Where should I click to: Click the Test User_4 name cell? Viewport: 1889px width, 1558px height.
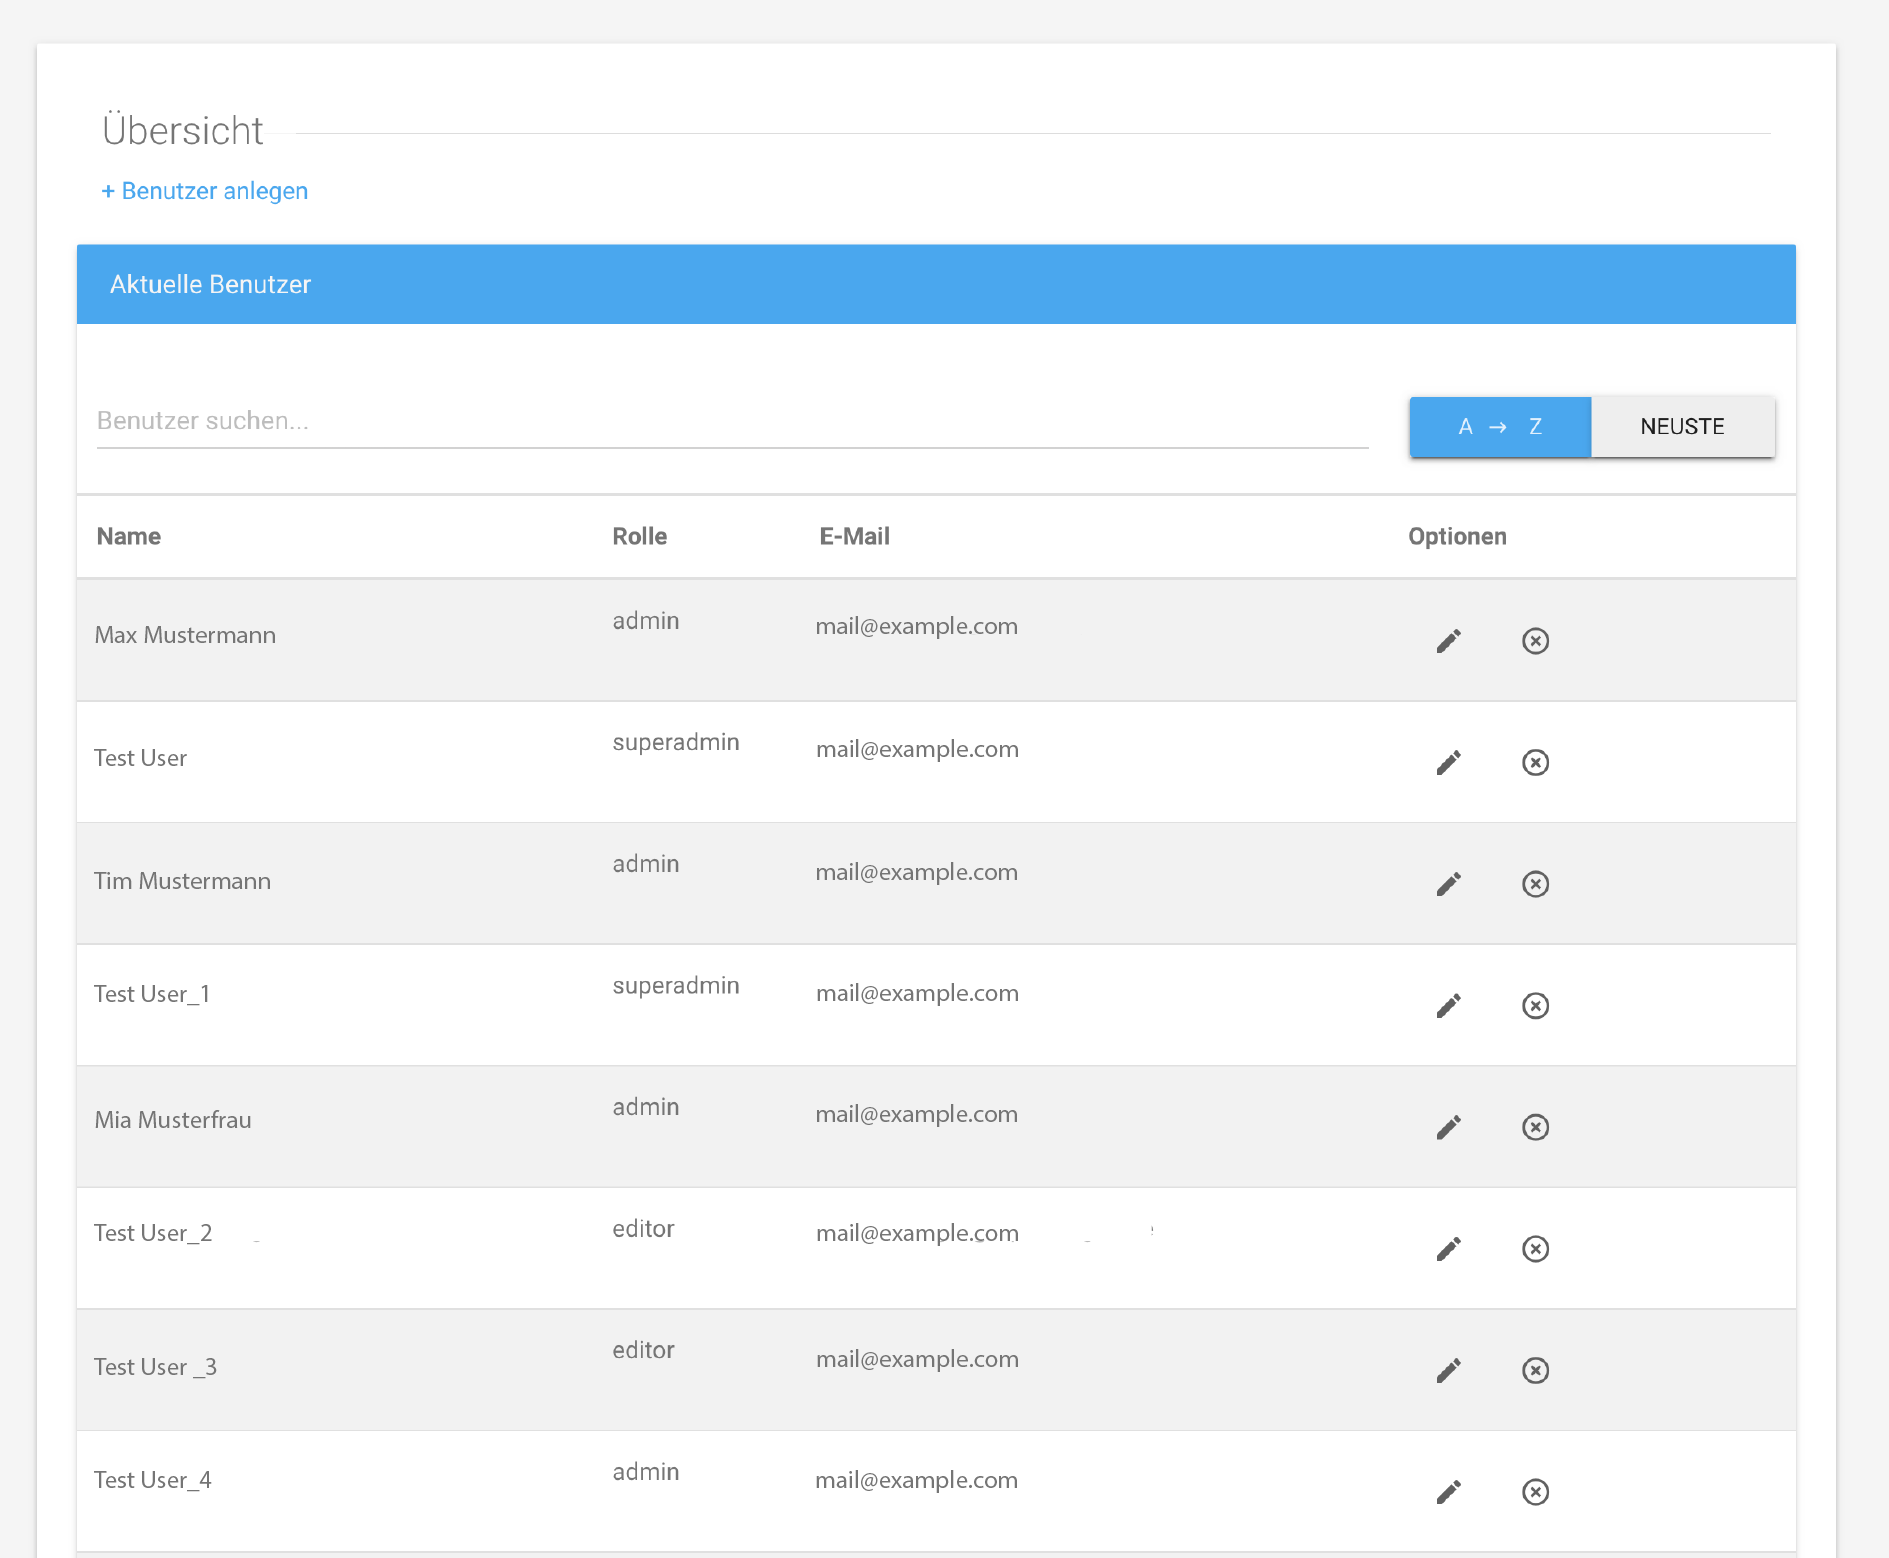tap(153, 1481)
